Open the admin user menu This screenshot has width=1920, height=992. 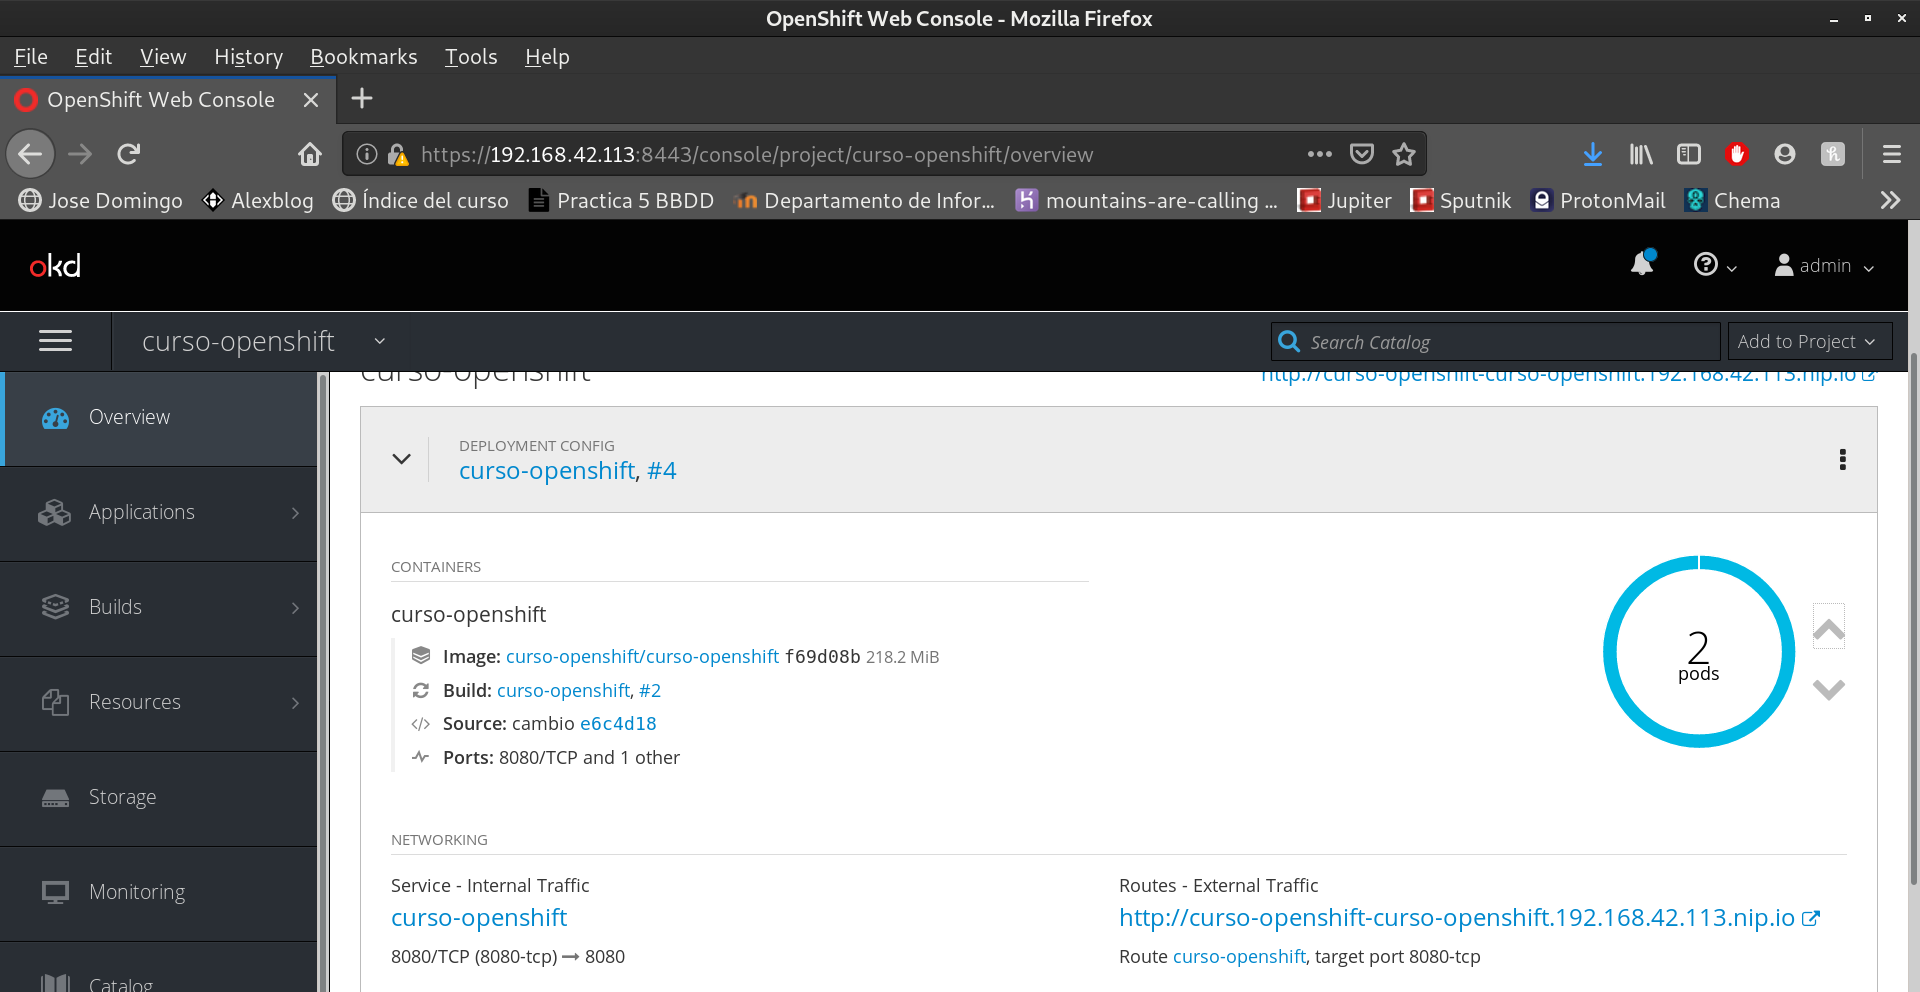point(1824,265)
